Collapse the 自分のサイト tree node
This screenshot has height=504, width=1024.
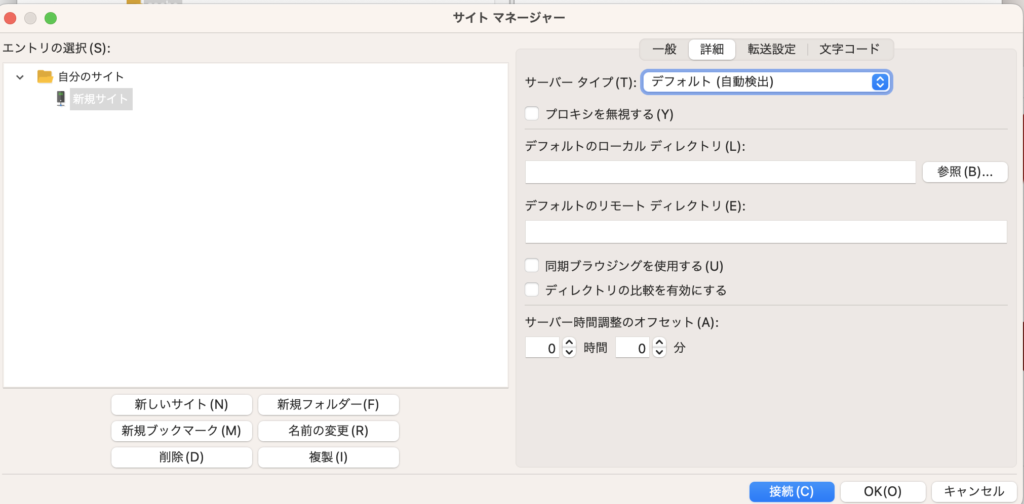click(x=20, y=76)
